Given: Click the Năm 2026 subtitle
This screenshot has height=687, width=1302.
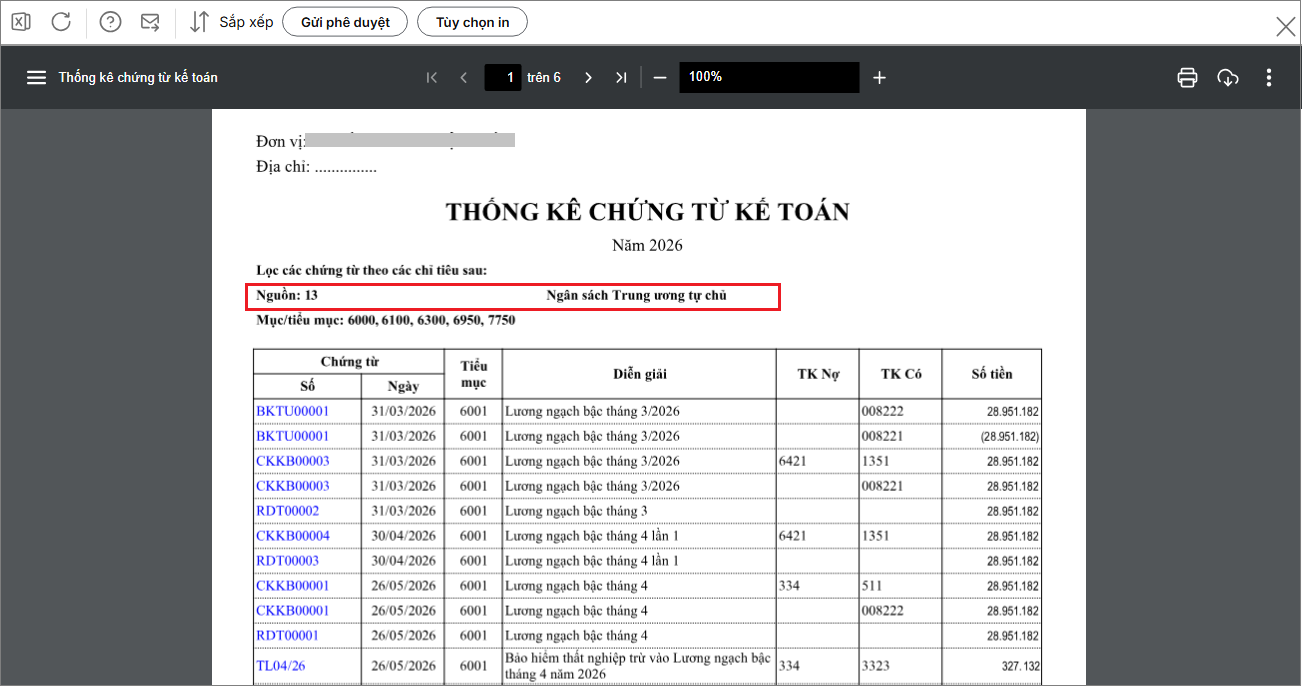Looking at the screenshot, I should pos(647,245).
